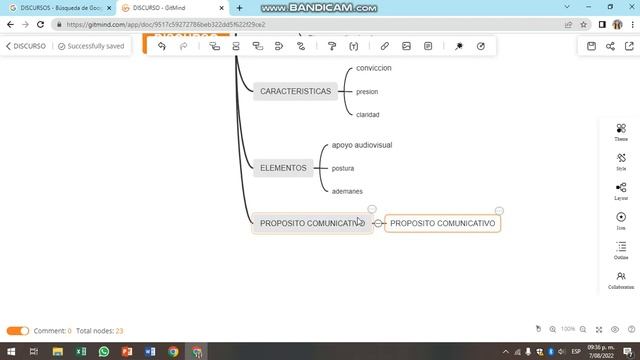Open WhatsApp from the taskbar
The image size is (640, 360).
[x=104, y=351]
